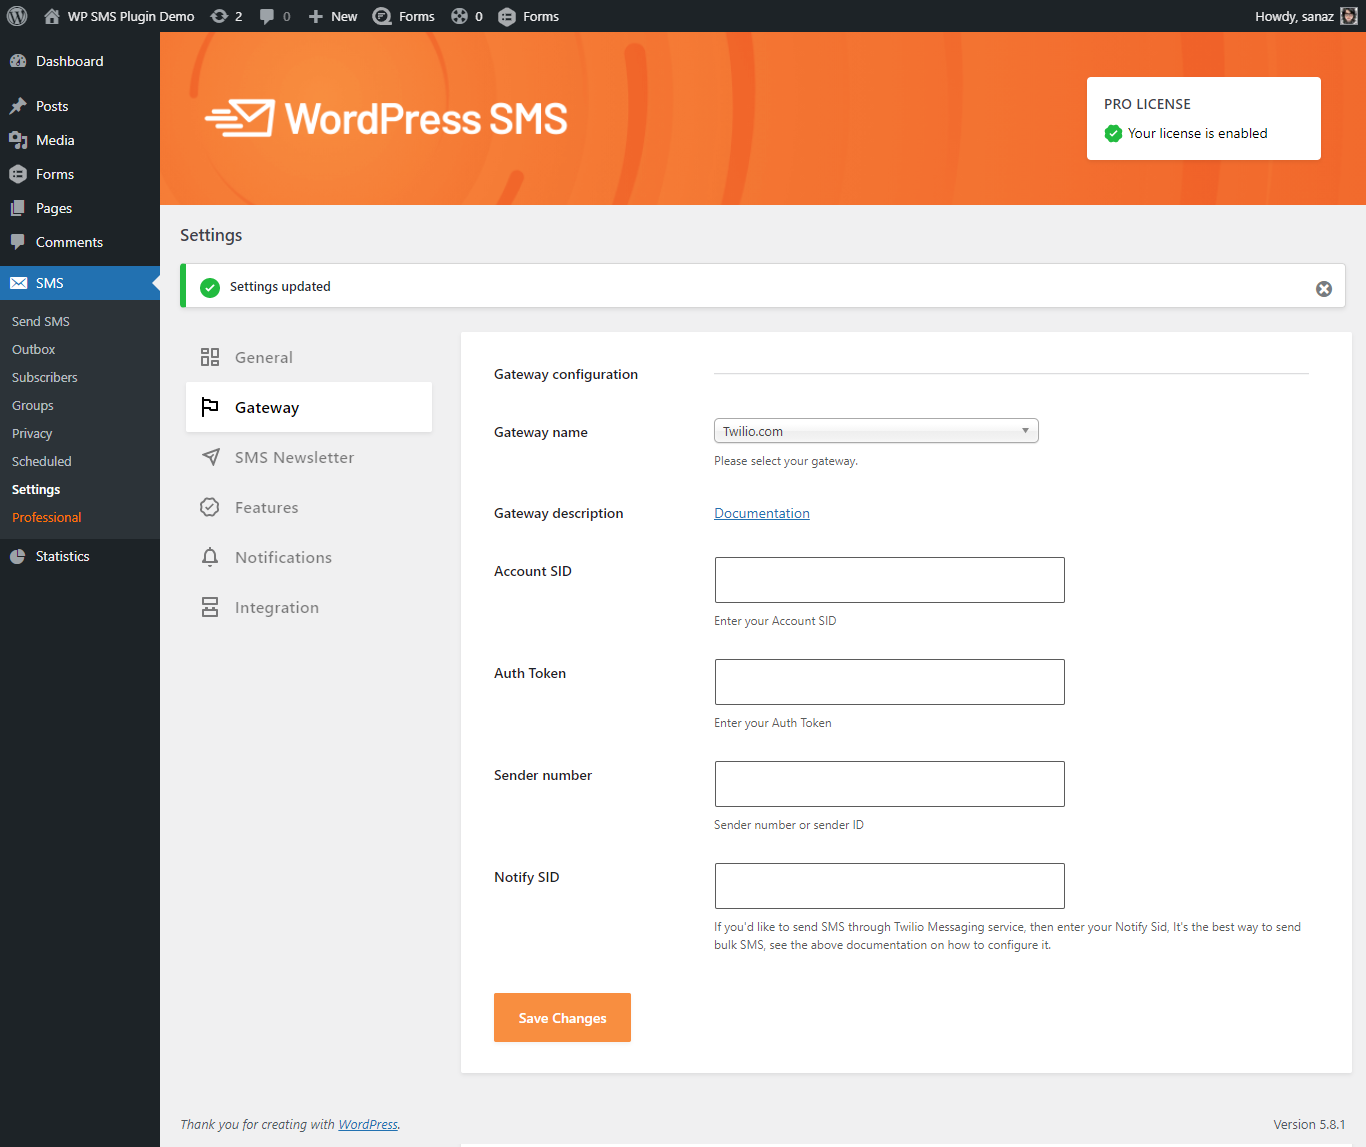This screenshot has width=1366, height=1147.
Task: Focus the Notify SID field
Action: (x=890, y=886)
